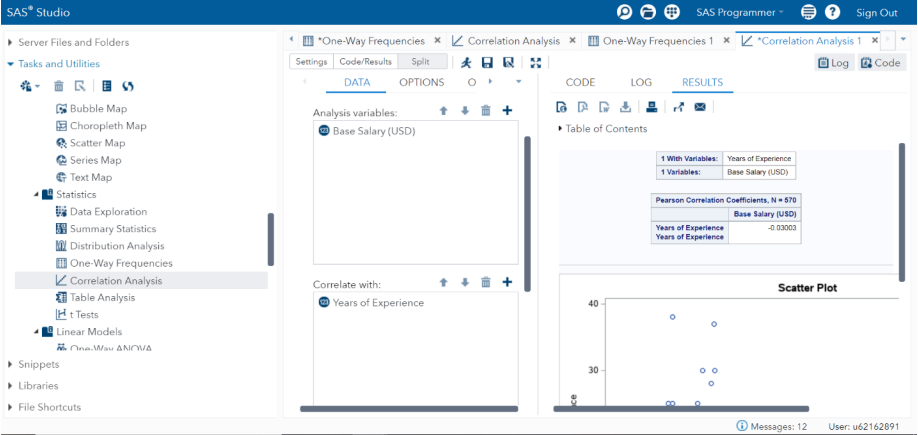
Task: Switch to the Settings view
Action: [x=311, y=61]
